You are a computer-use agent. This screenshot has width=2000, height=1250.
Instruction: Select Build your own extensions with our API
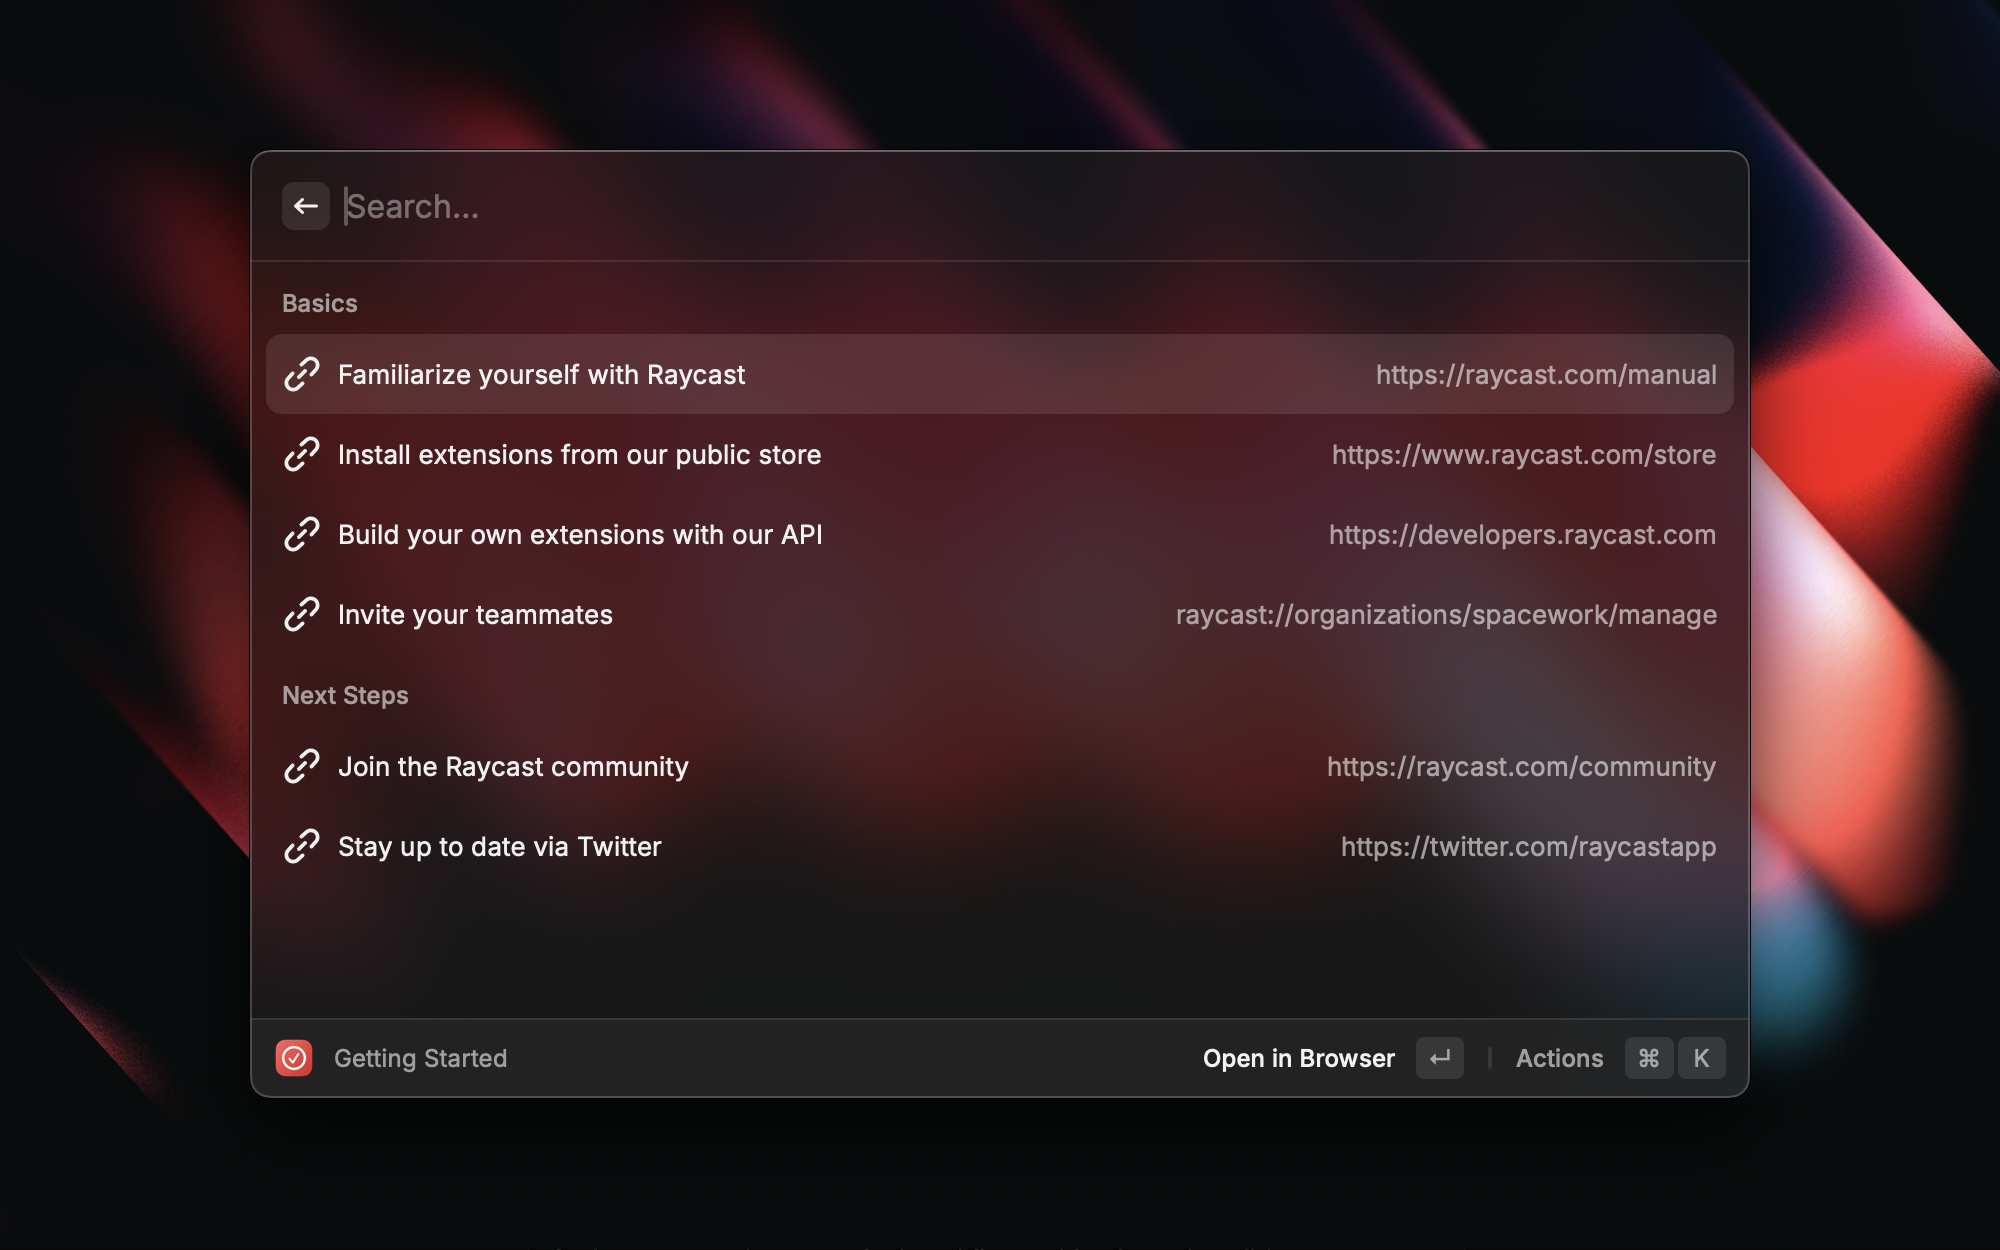(x=1000, y=534)
